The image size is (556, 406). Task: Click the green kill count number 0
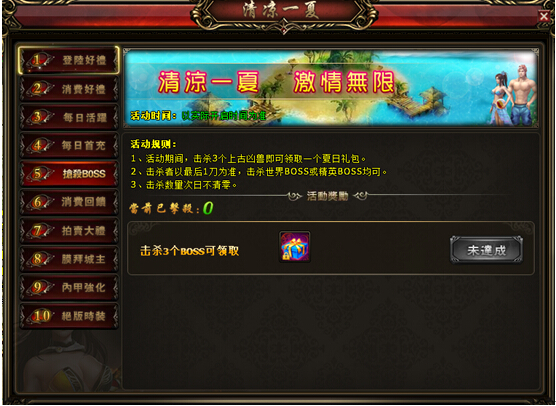click(208, 208)
